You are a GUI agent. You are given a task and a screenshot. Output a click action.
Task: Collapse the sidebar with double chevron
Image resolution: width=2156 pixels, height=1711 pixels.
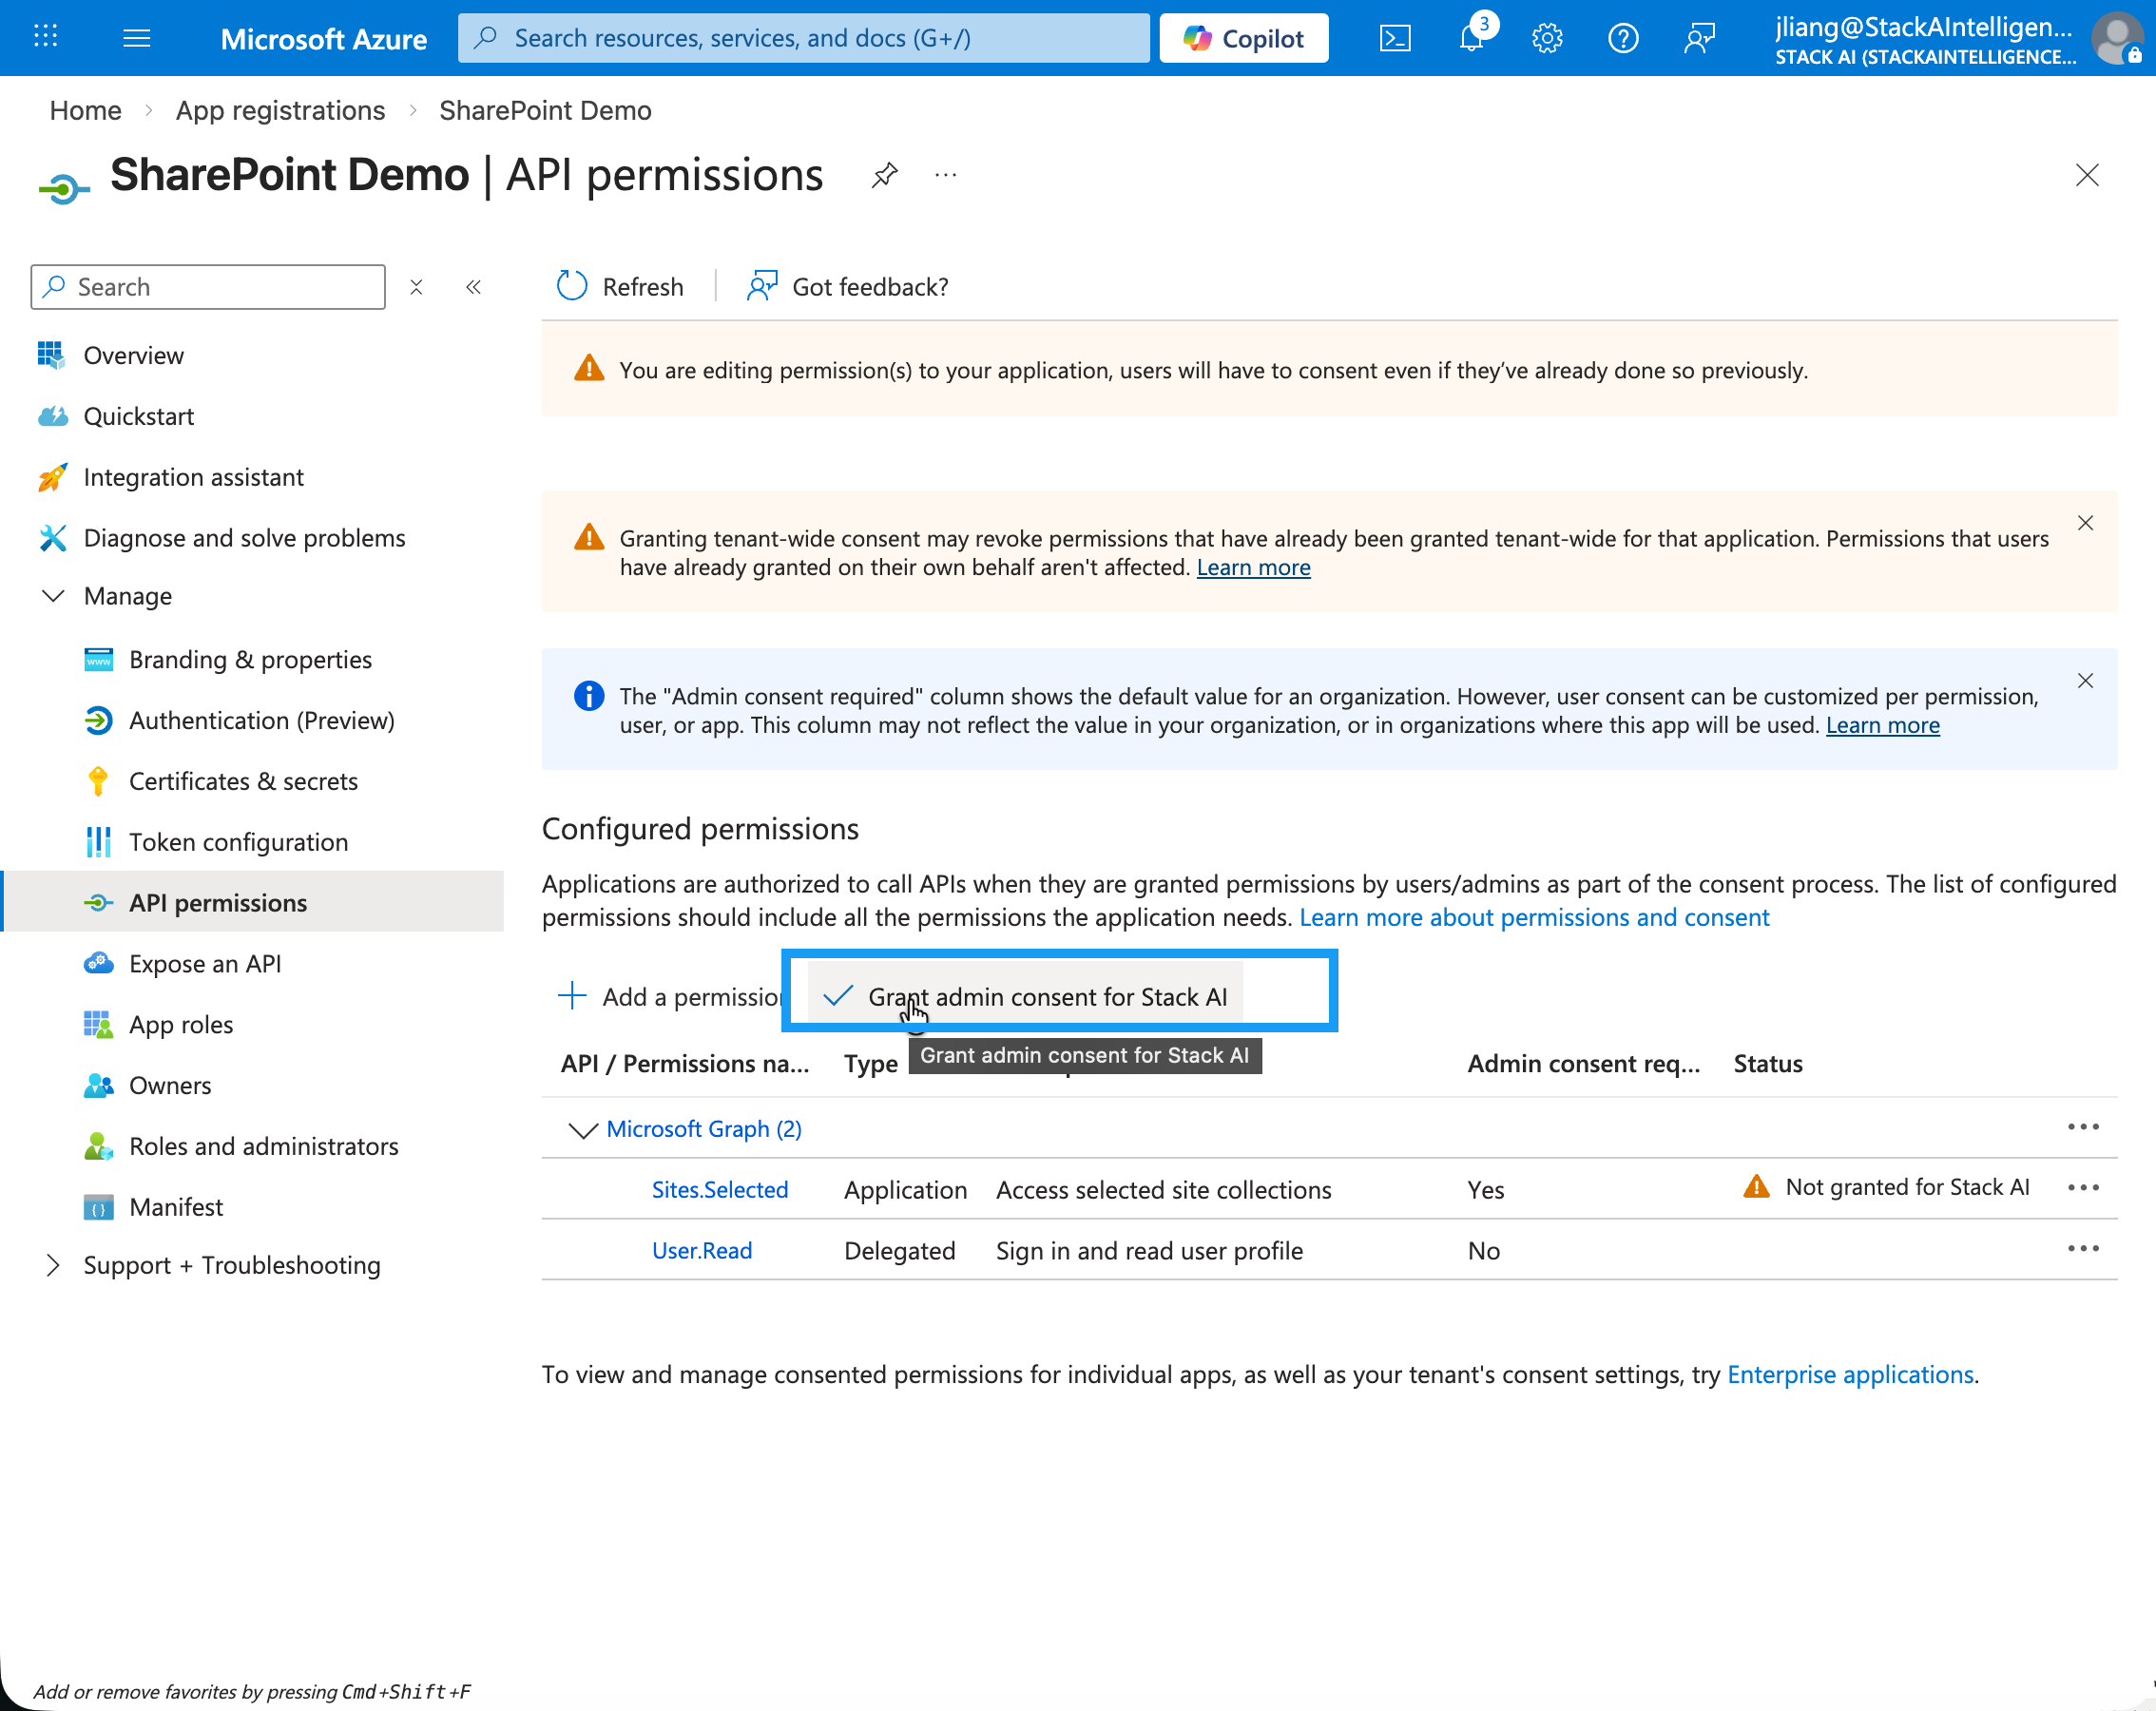[x=473, y=287]
